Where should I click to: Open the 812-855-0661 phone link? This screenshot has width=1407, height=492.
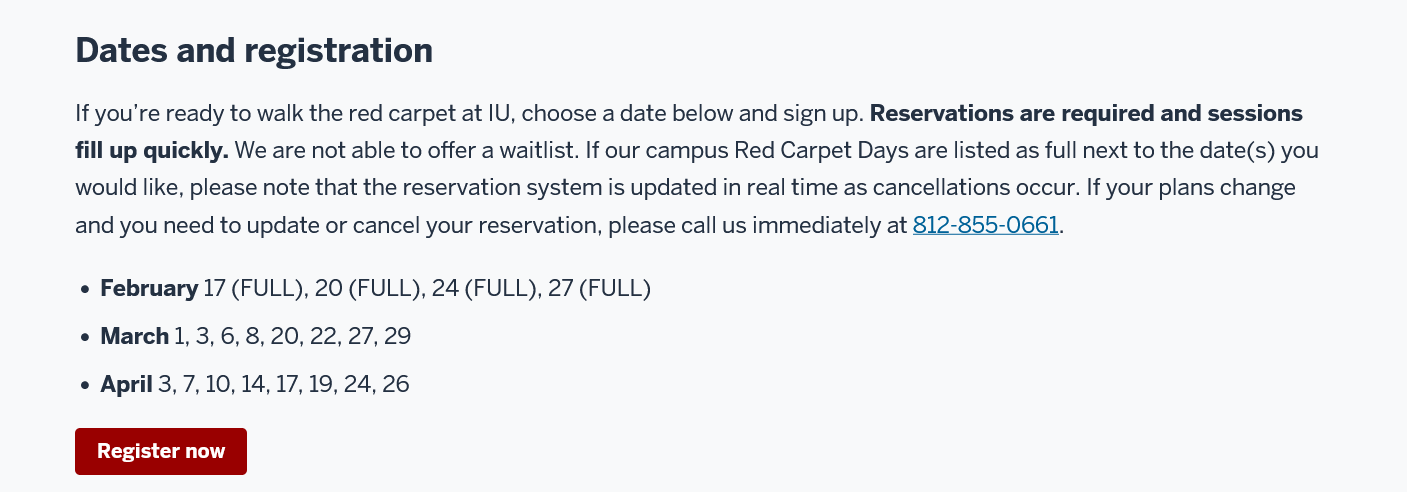point(985,225)
